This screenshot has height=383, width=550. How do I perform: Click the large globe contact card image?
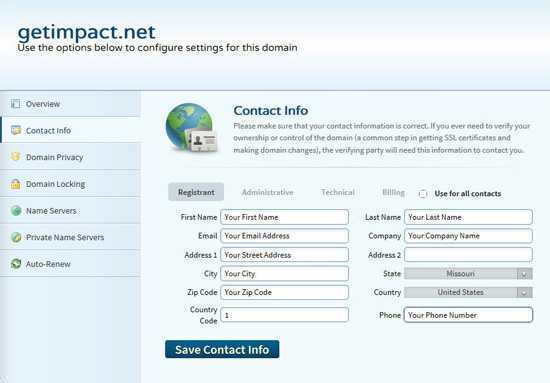(x=192, y=128)
